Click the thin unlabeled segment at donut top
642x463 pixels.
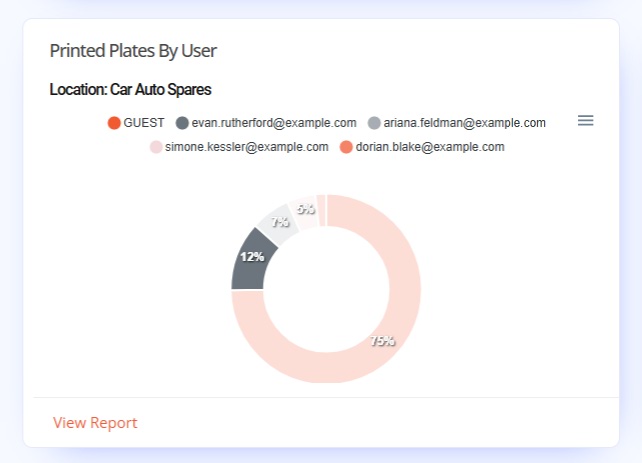321,210
